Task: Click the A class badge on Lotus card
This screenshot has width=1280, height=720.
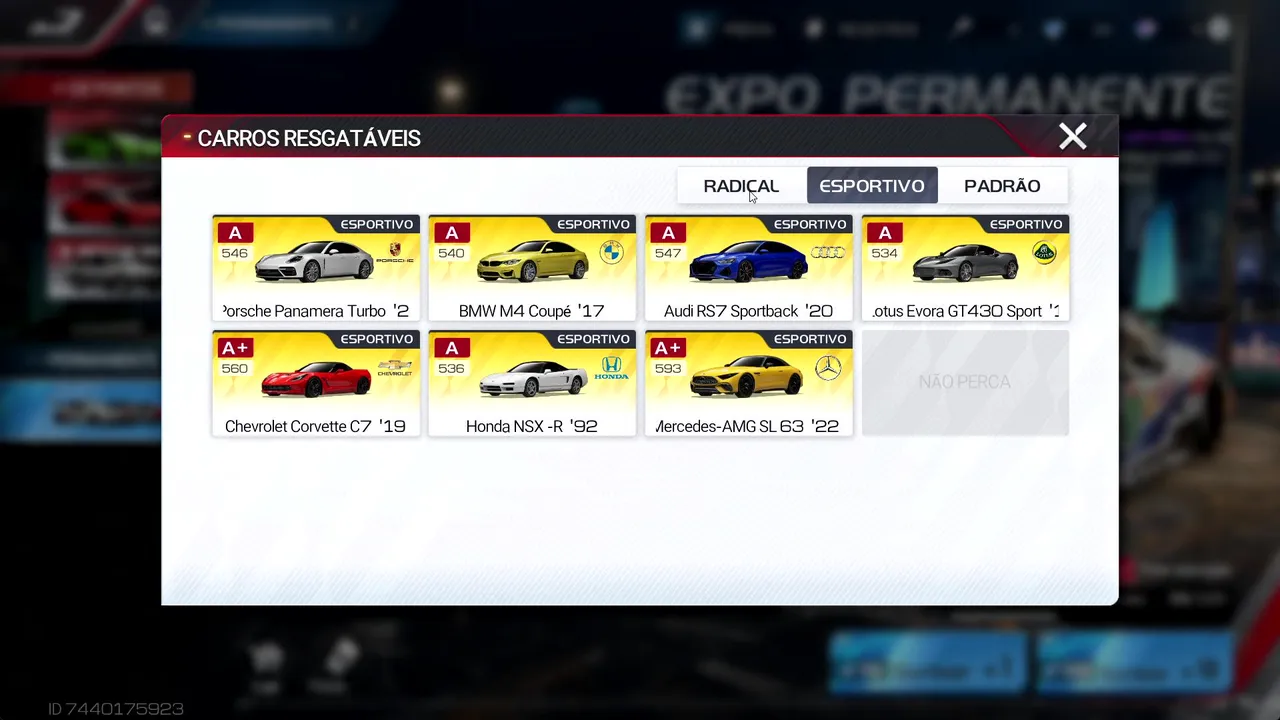Action: coord(884,233)
